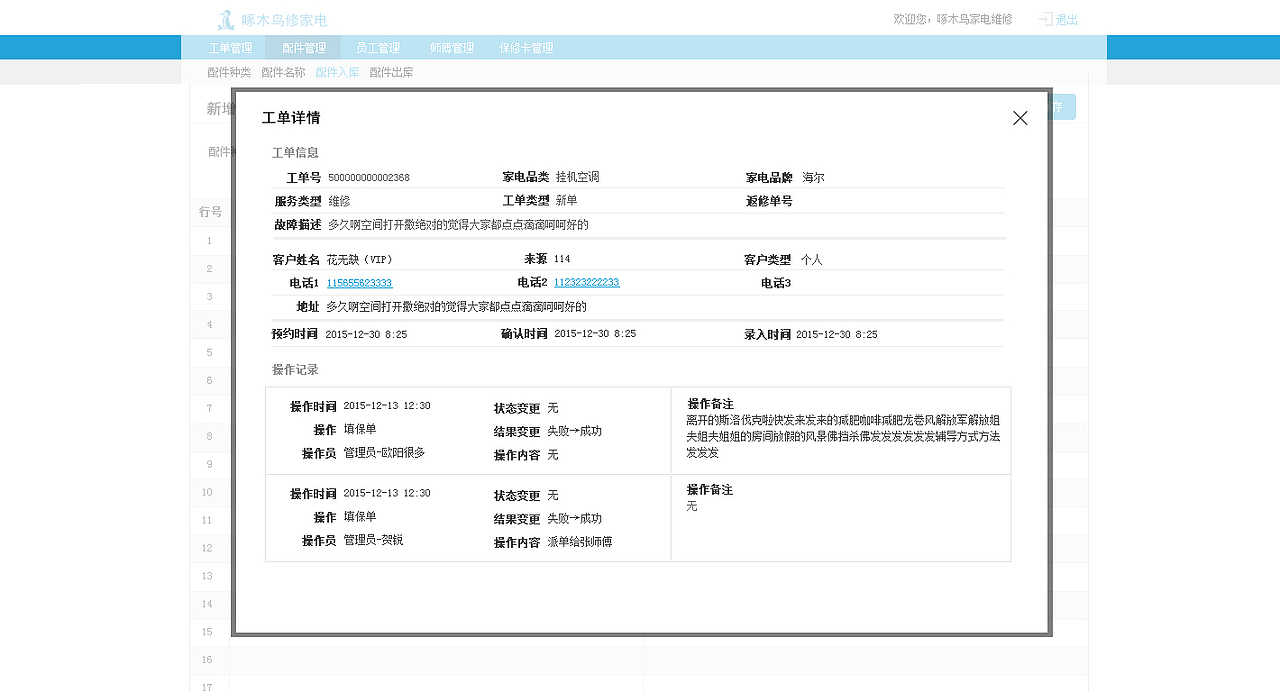Click the 啄木鸟修家电 logo icon
Image resolution: width=1280 pixels, height=692 pixels.
226,20
